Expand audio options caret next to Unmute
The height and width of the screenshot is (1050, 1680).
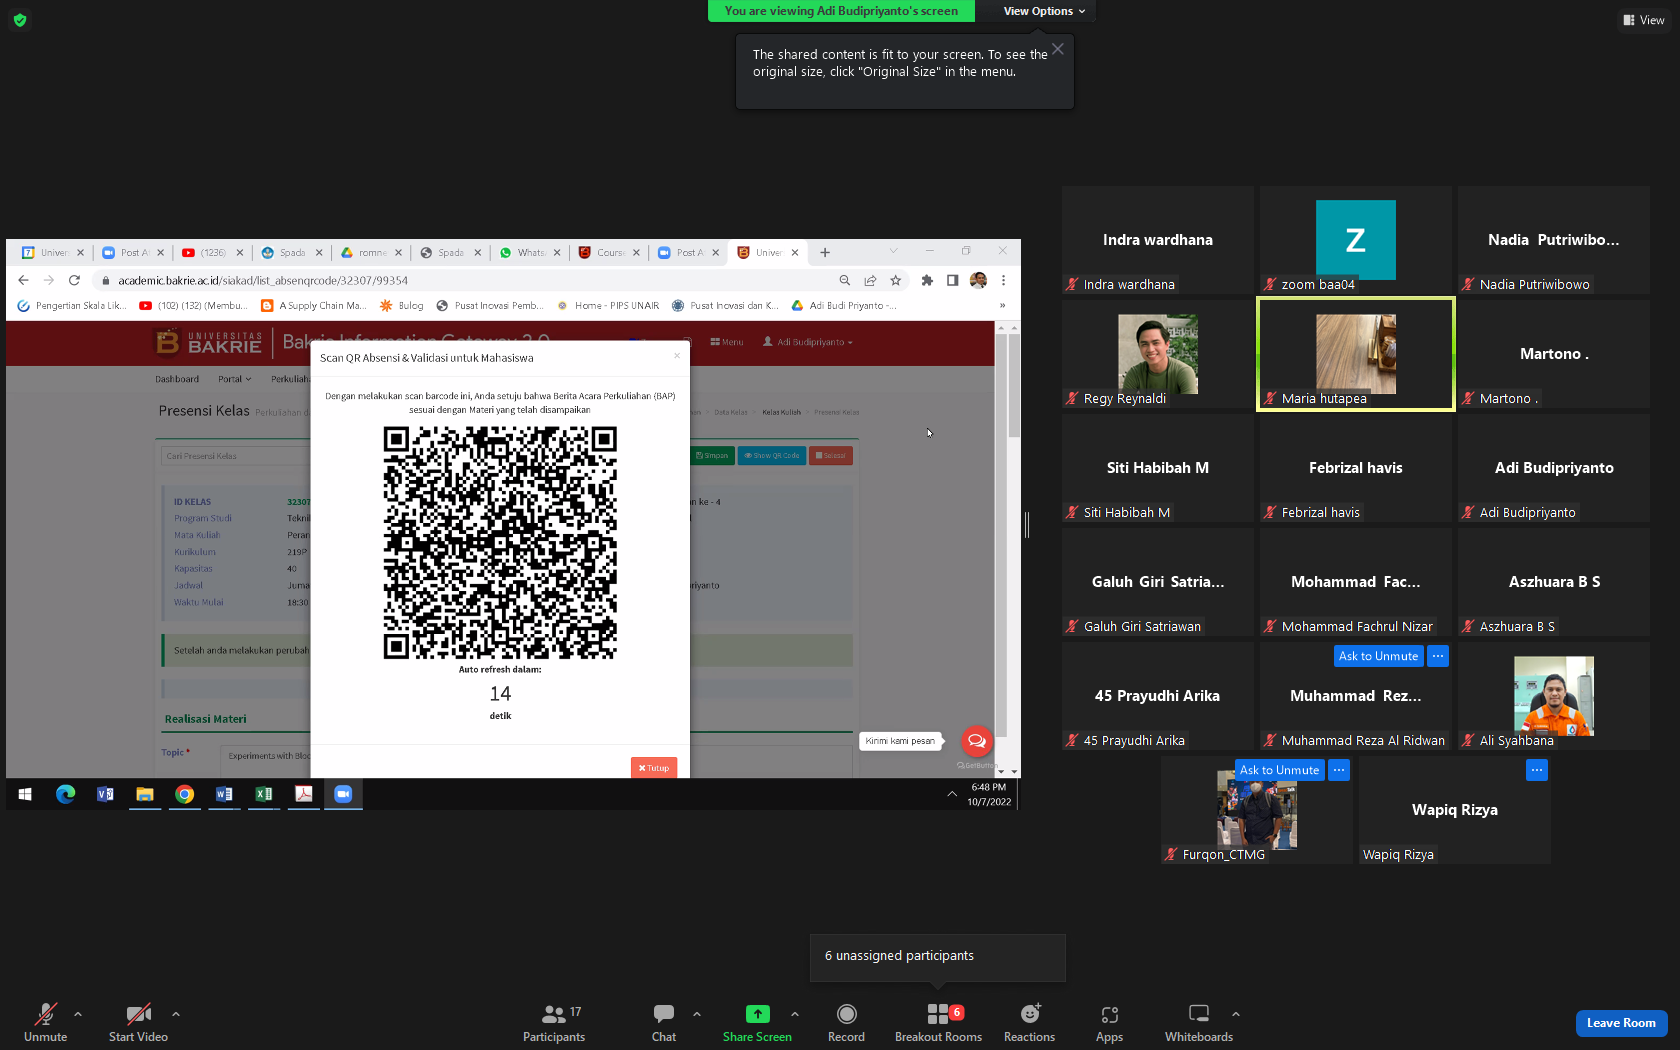pyautogui.click(x=78, y=1014)
